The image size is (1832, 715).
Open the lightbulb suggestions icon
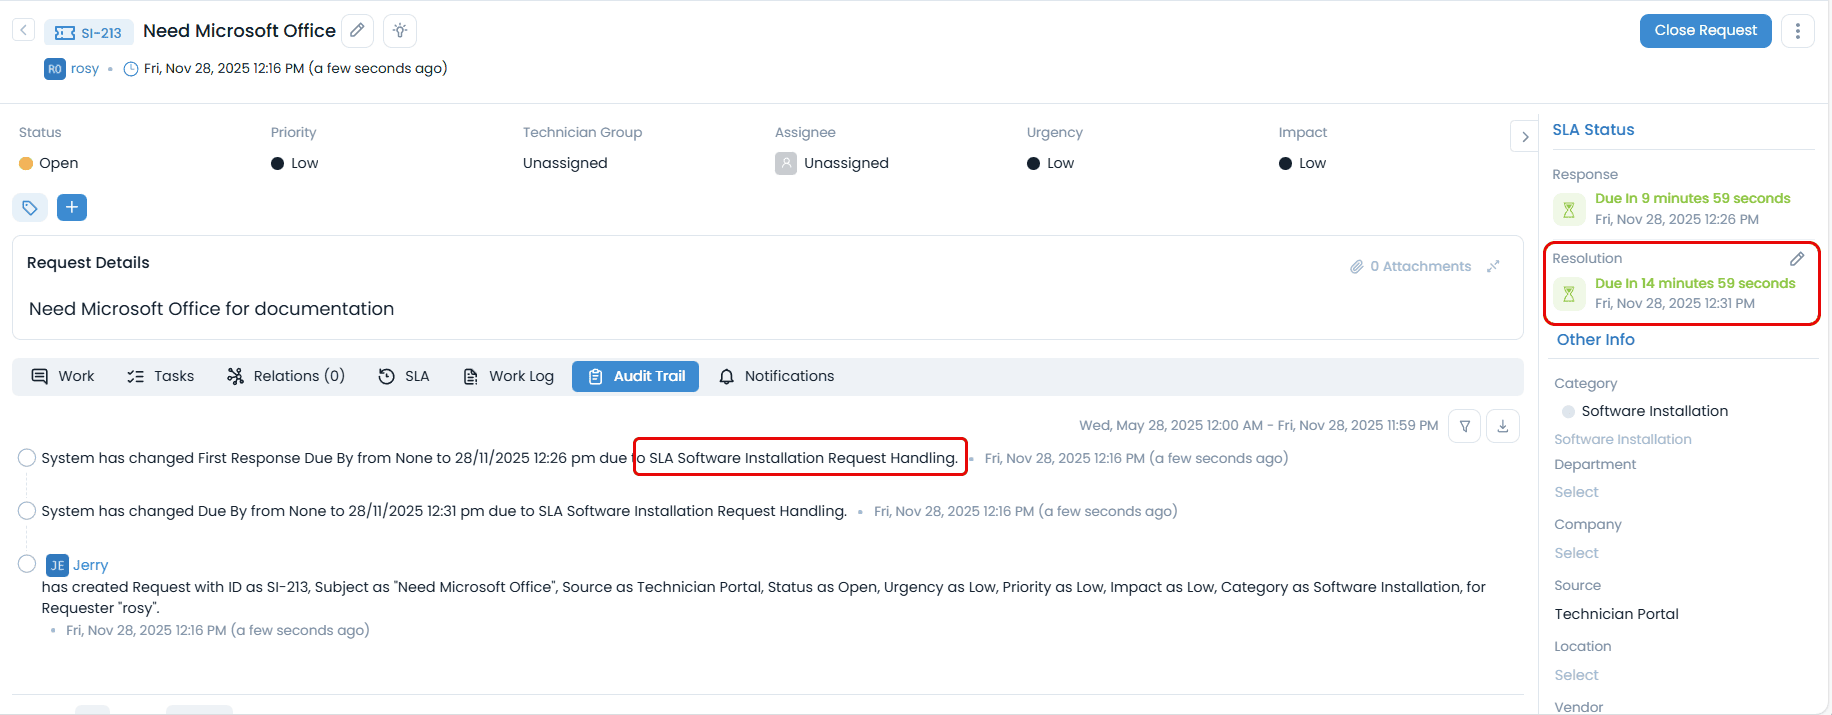[x=400, y=31]
